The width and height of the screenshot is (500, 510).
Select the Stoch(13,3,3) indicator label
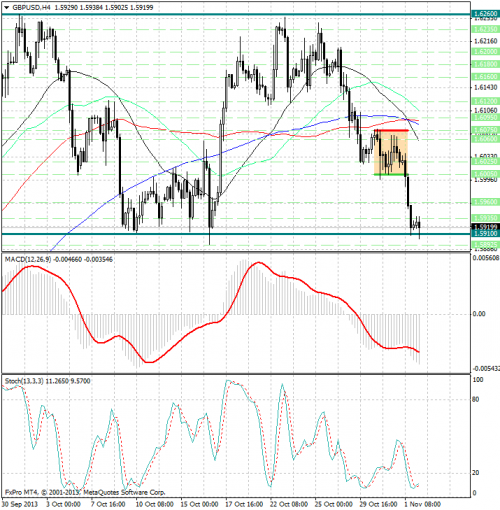pos(24,381)
